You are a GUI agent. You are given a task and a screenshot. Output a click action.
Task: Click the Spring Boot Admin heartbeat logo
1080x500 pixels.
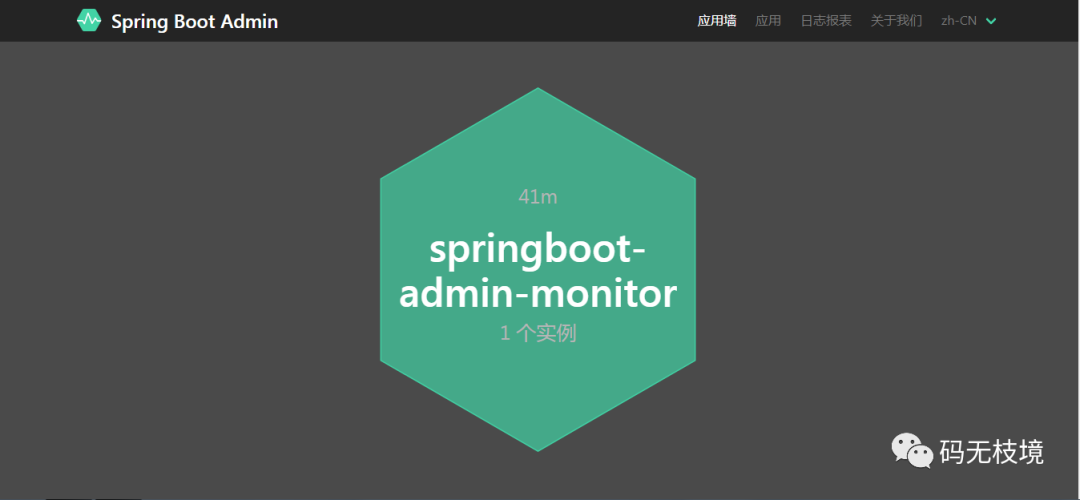click(89, 21)
